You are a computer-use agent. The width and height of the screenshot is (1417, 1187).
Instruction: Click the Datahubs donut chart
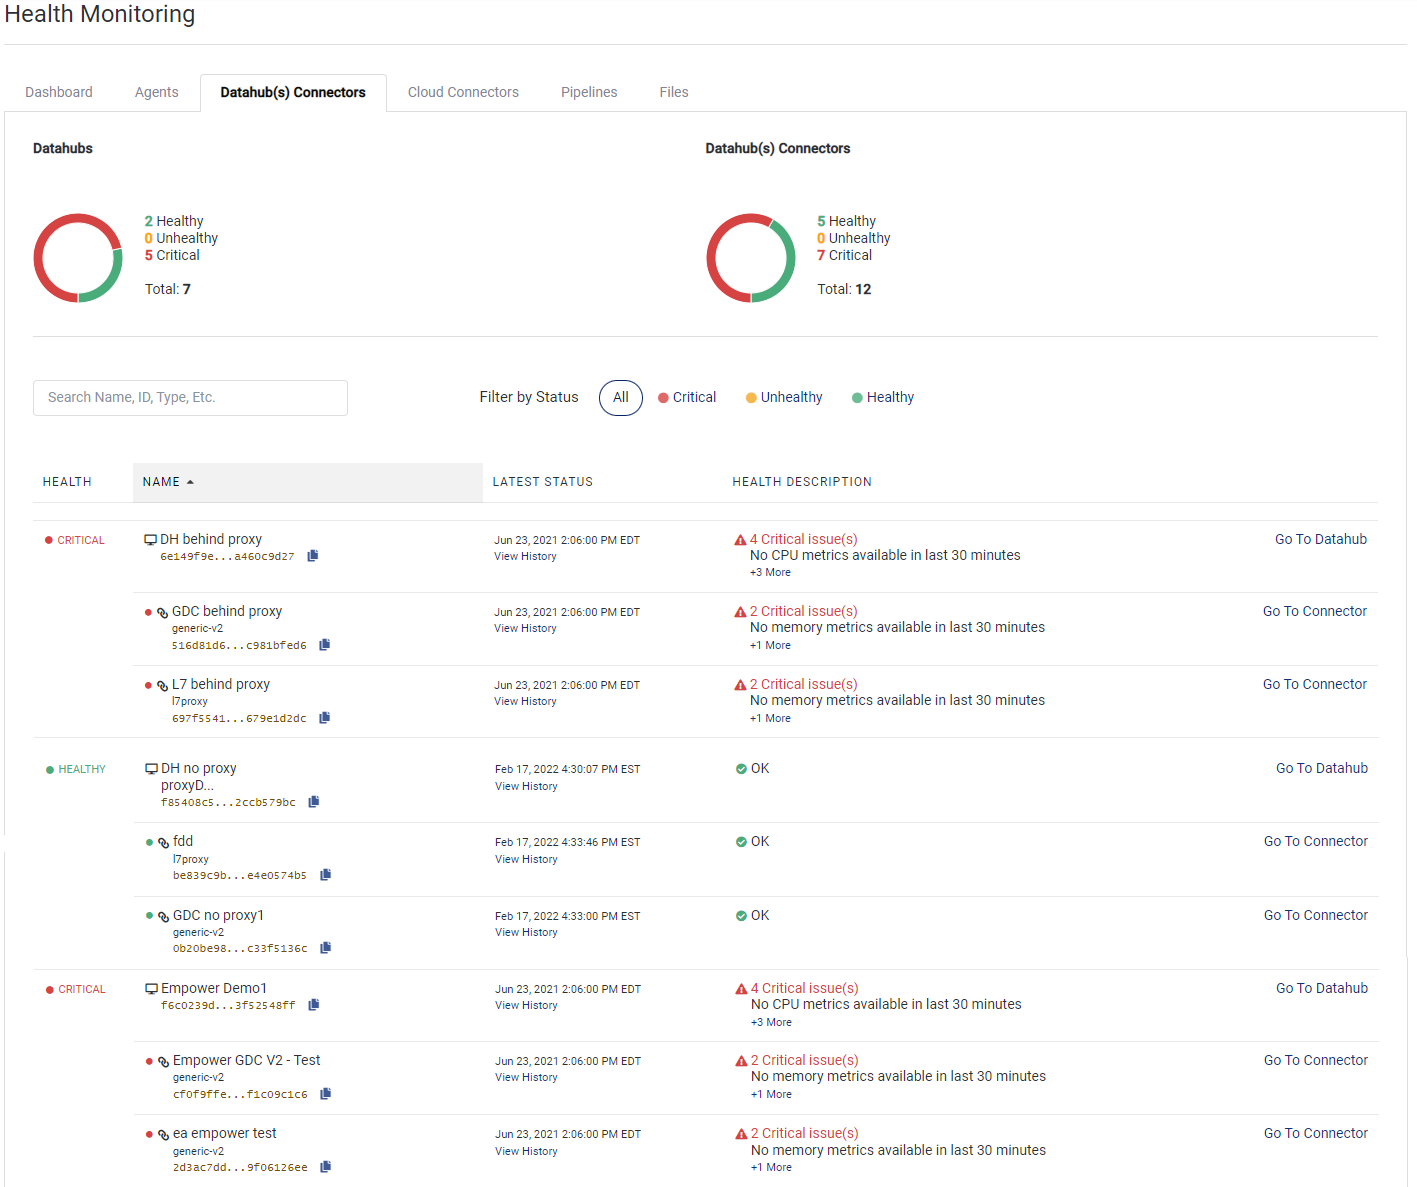click(78, 258)
